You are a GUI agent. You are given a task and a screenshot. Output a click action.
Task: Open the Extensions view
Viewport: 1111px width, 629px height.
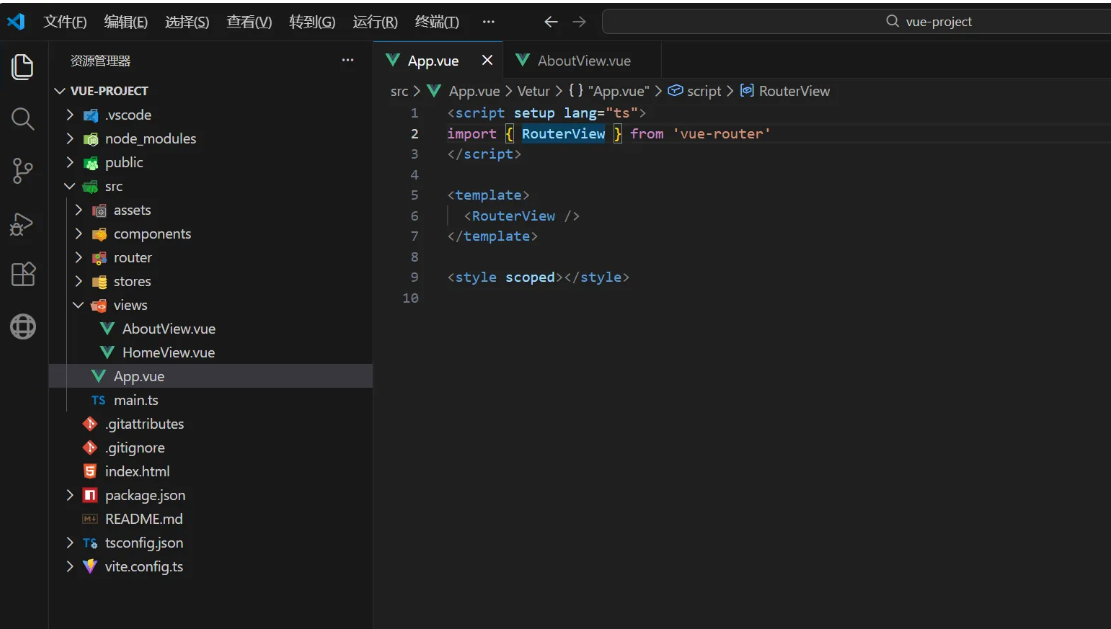tap(22, 274)
